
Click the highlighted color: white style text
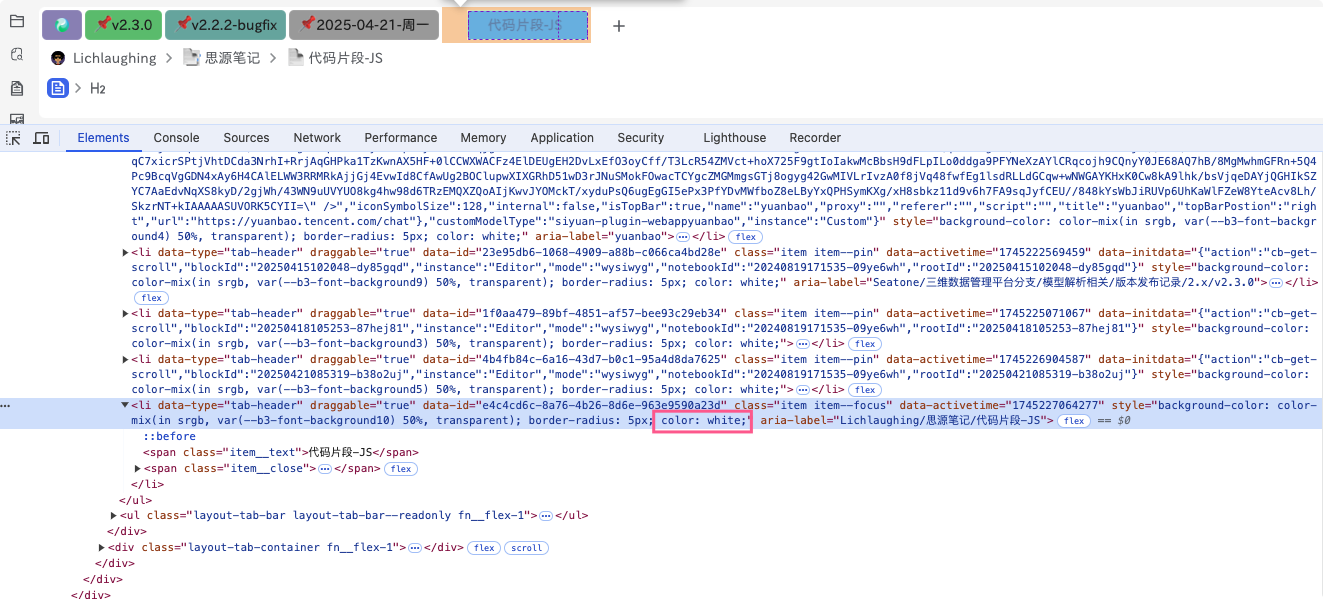(701, 421)
